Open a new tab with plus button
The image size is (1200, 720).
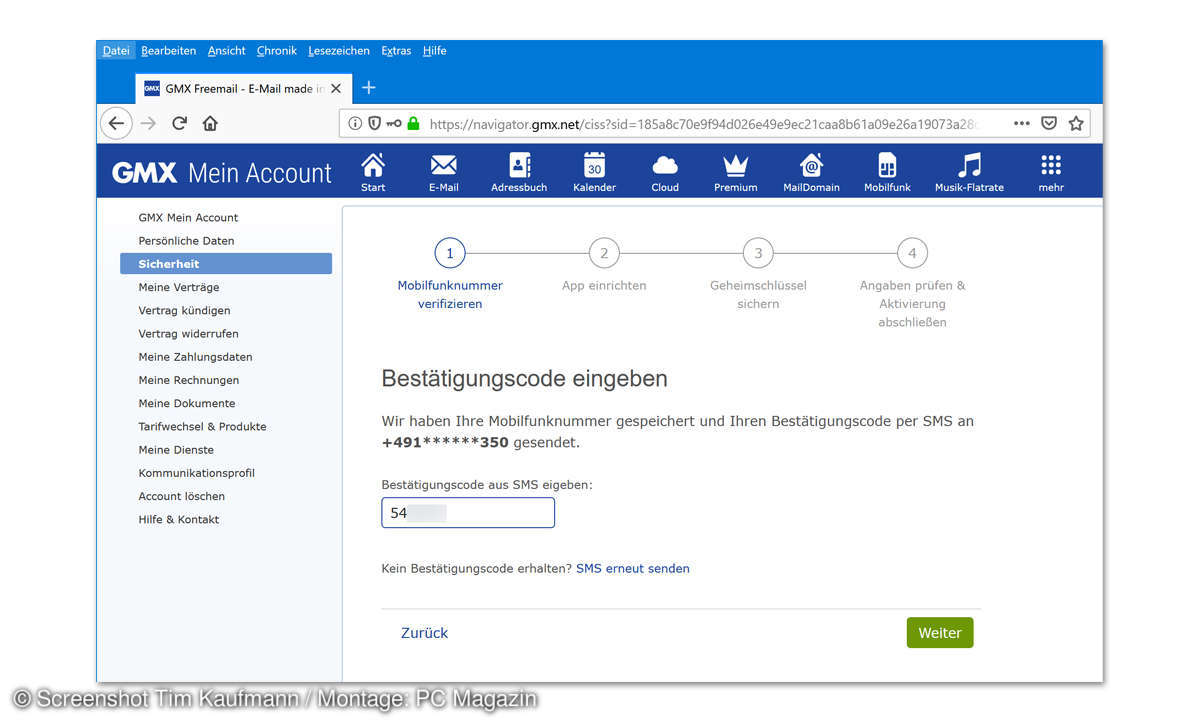pos(368,88)
